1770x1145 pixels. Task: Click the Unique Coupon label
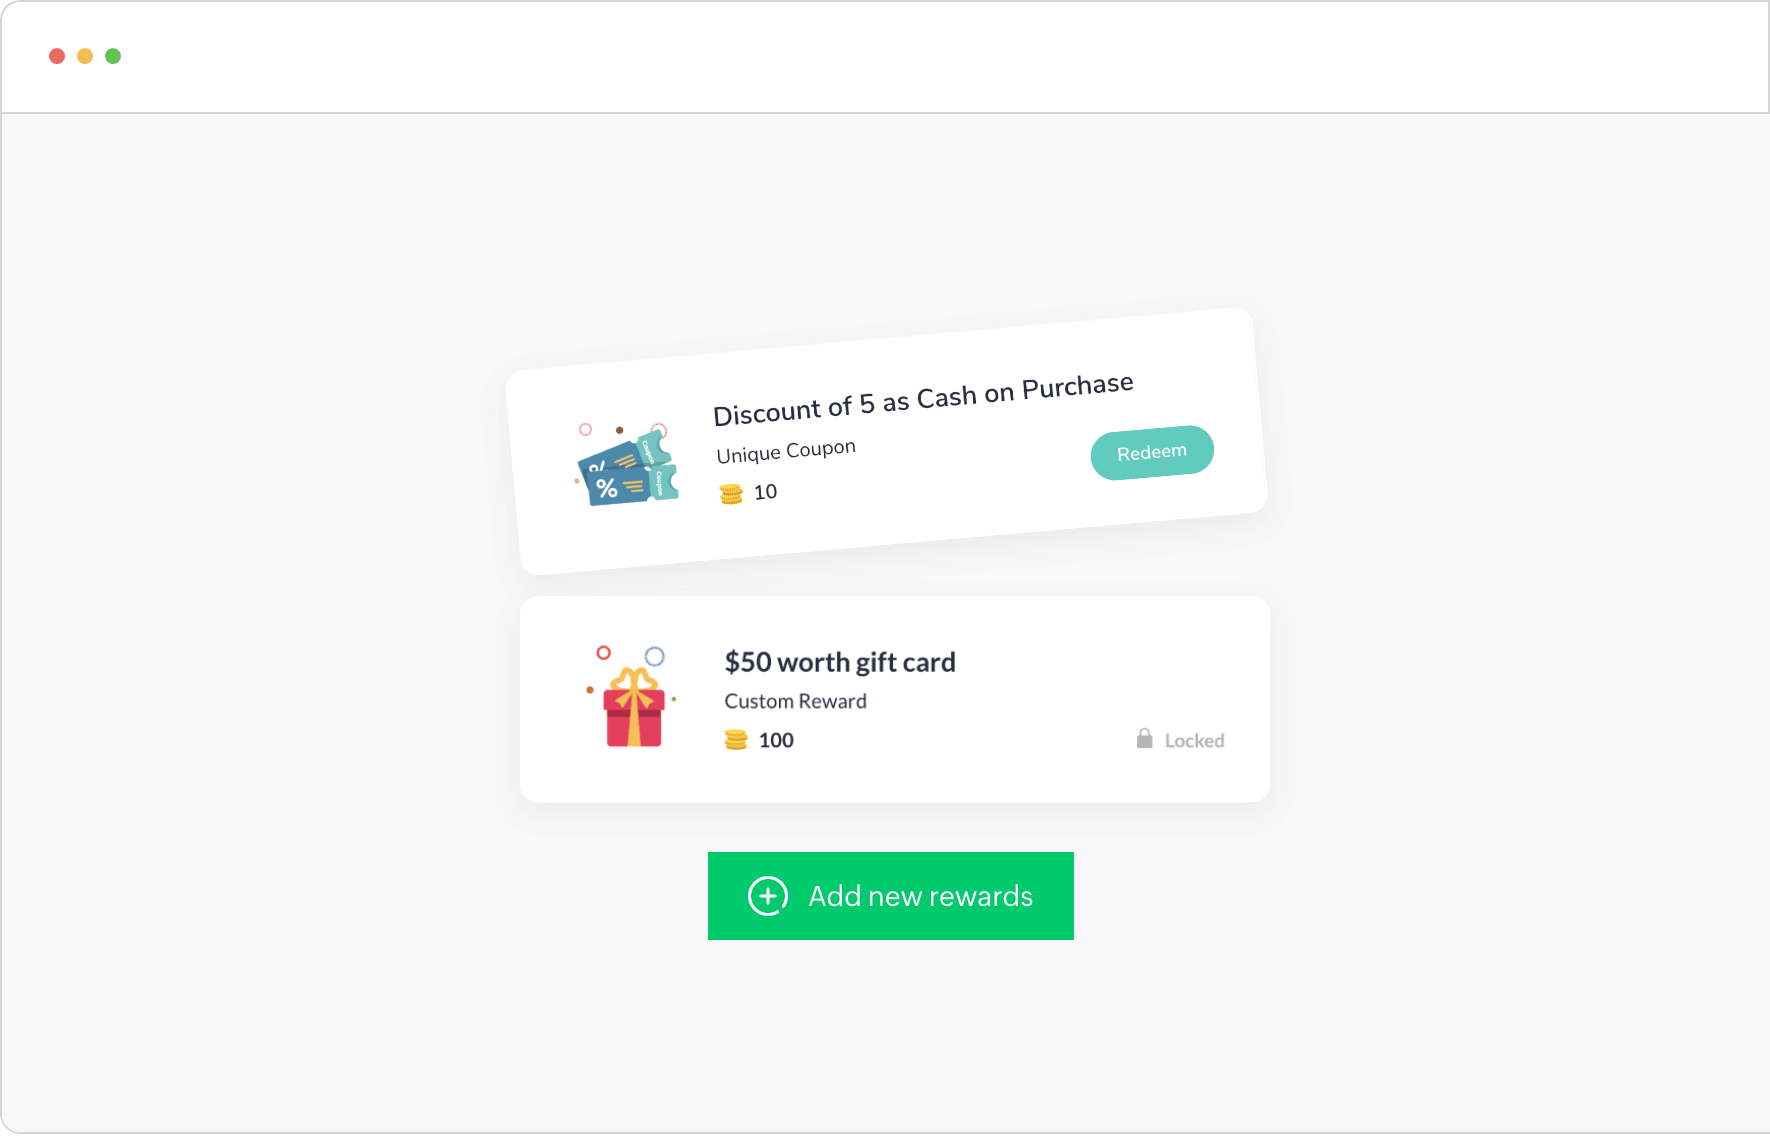coord(786,451)
